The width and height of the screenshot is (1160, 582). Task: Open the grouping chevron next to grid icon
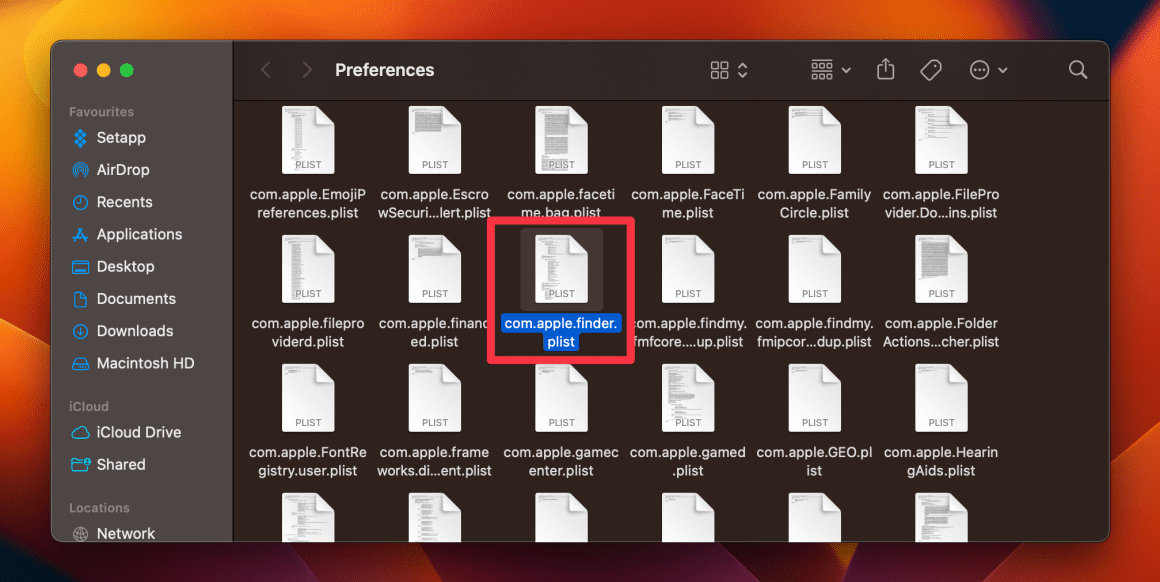pos(844,70)
